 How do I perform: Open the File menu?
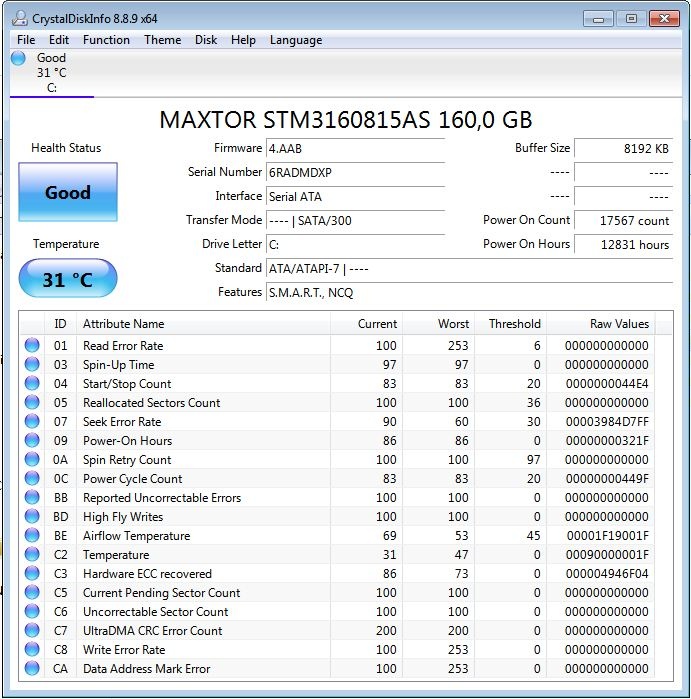coord(26,40)
